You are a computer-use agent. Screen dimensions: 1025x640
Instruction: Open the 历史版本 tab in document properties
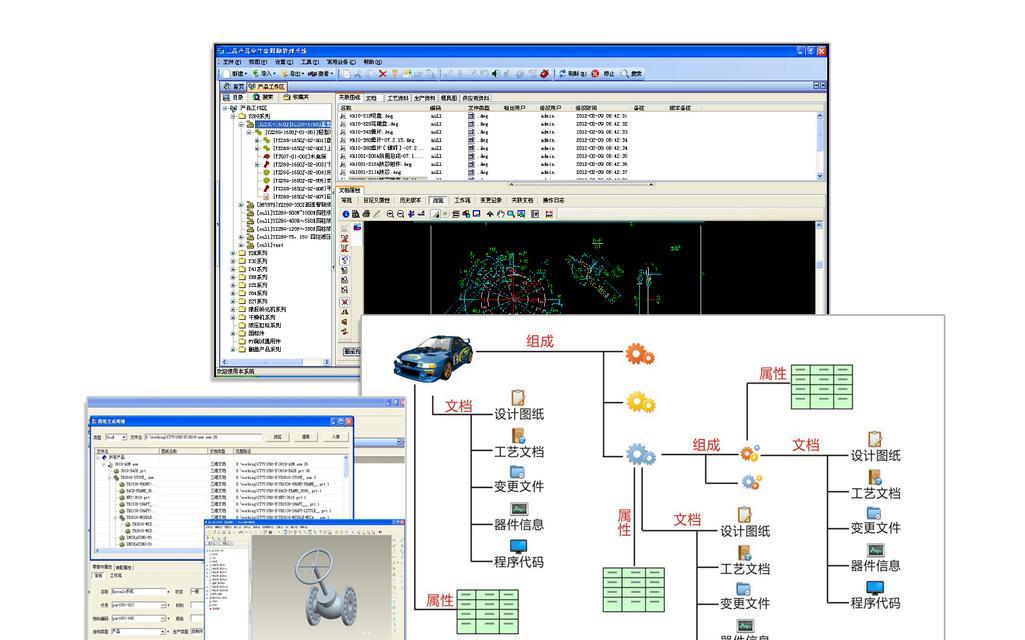[410, 200]
